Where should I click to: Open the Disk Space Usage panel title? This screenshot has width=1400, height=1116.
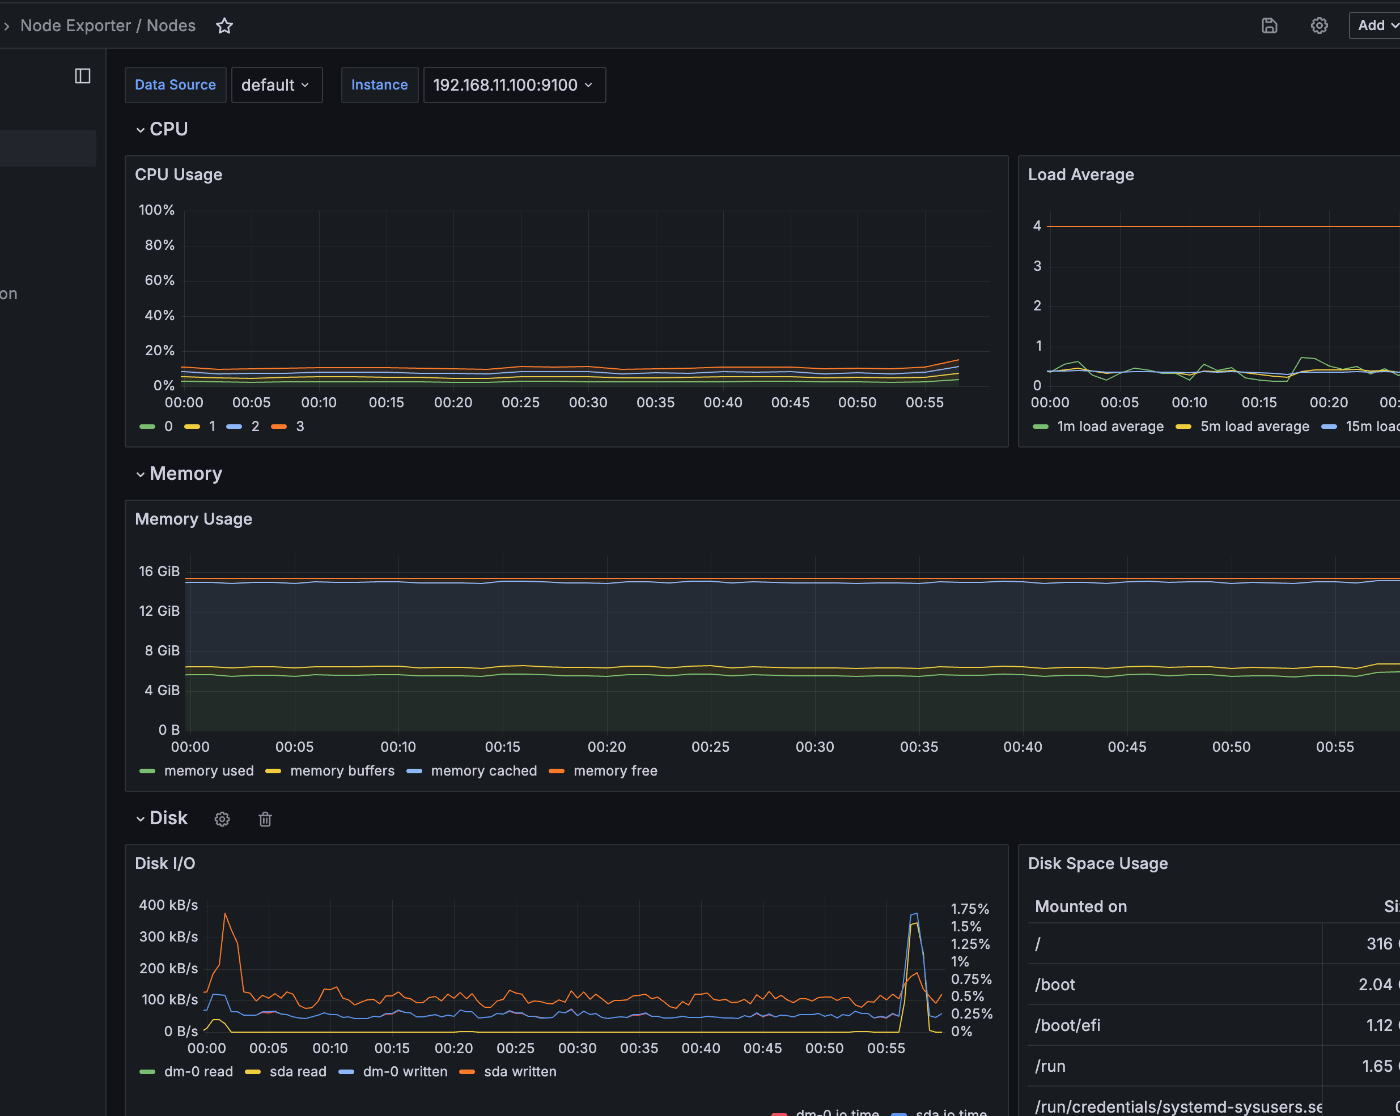(1098, 864)
